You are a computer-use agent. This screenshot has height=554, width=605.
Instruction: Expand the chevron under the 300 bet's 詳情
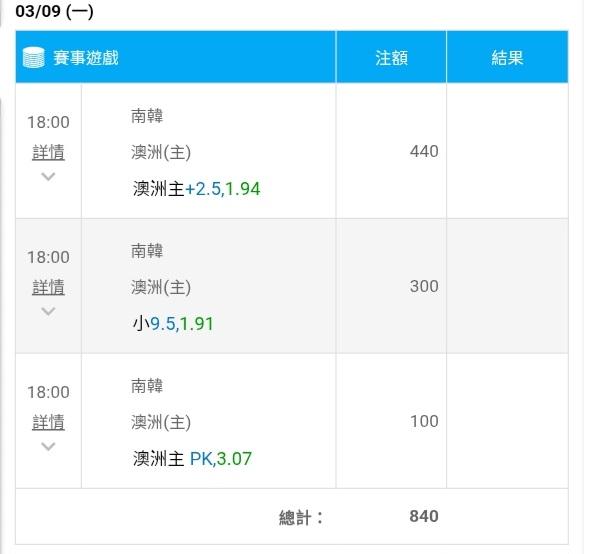[48, 311]
